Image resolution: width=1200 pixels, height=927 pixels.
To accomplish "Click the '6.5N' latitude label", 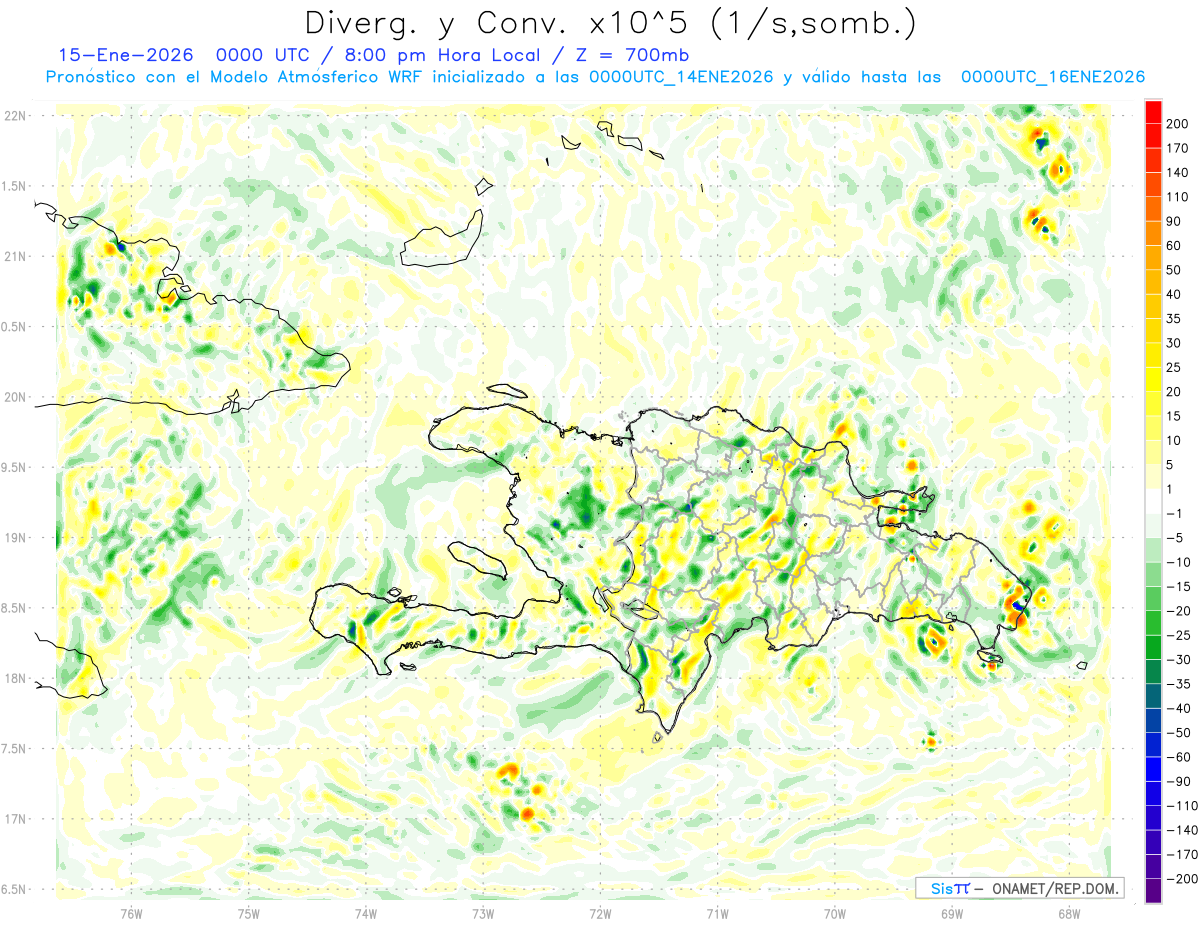I will 12,889.
